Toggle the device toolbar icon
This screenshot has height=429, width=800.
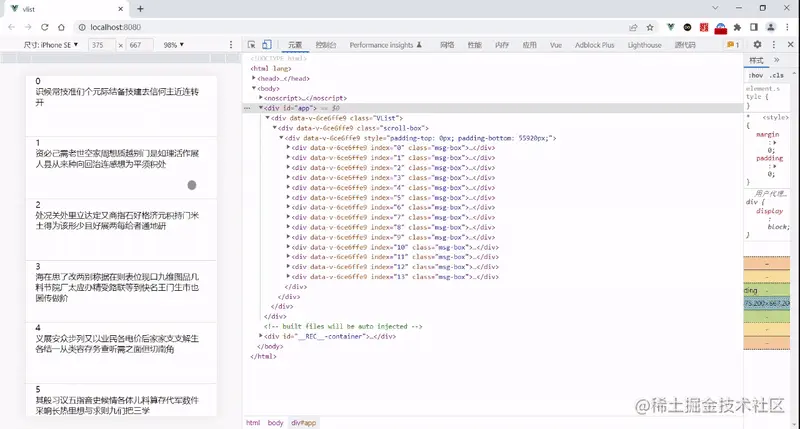pyautogui.click(x=266, y=45)
